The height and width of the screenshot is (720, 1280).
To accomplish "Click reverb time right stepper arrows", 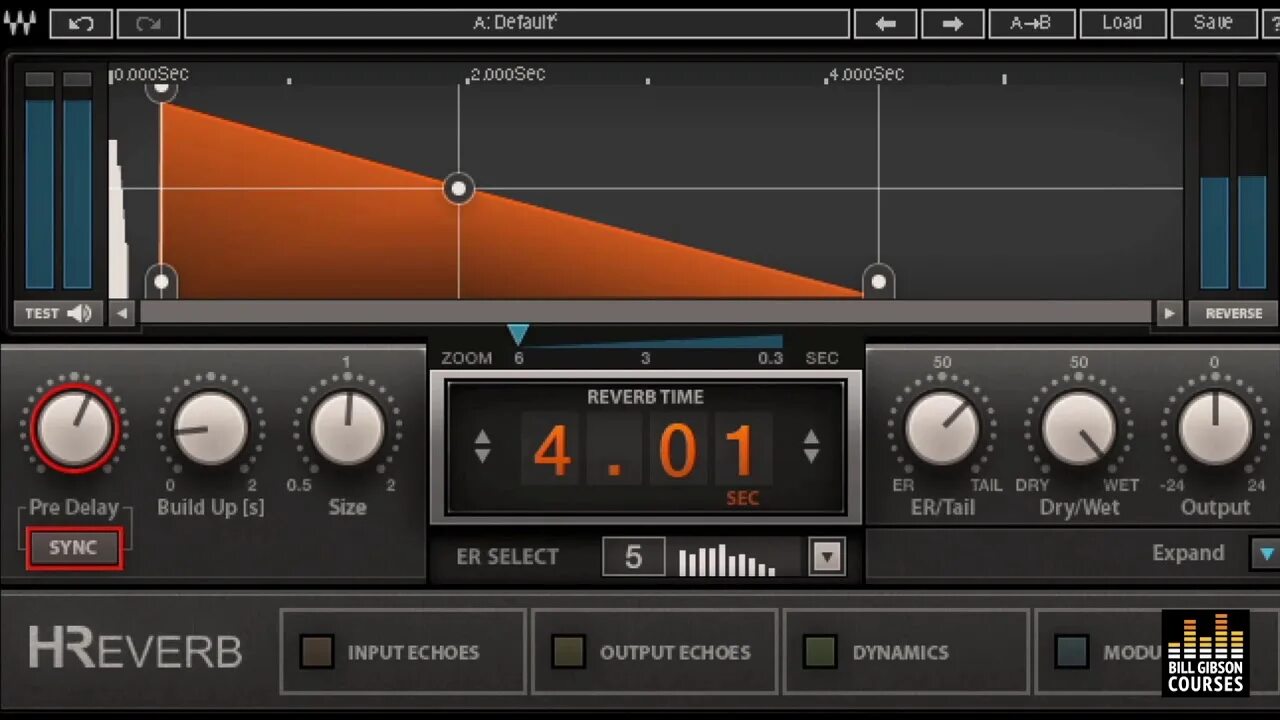I will click(x=811, y=446).
